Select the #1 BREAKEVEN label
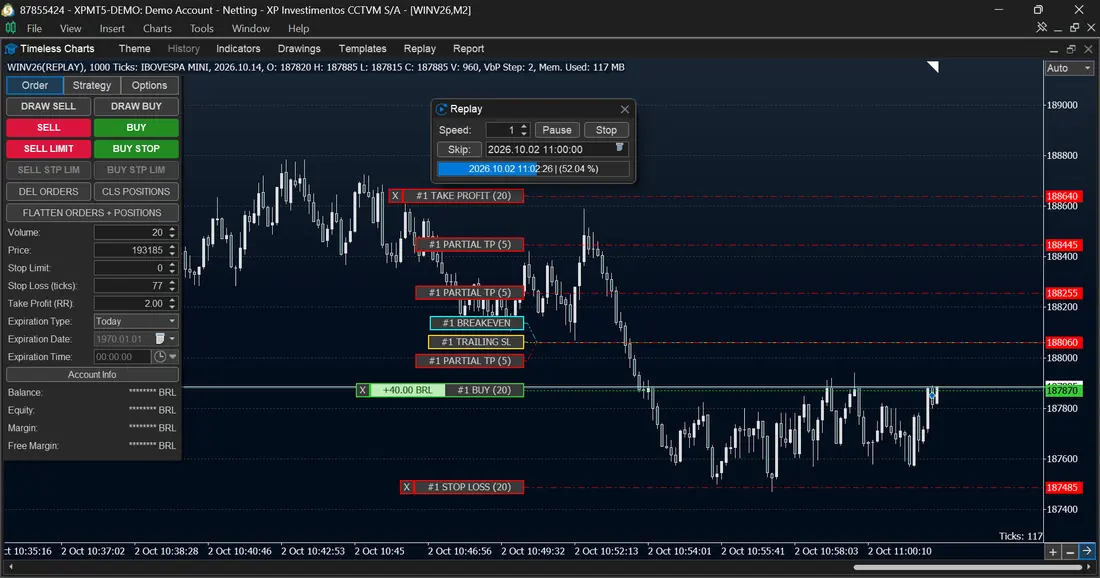 point(476,323)
